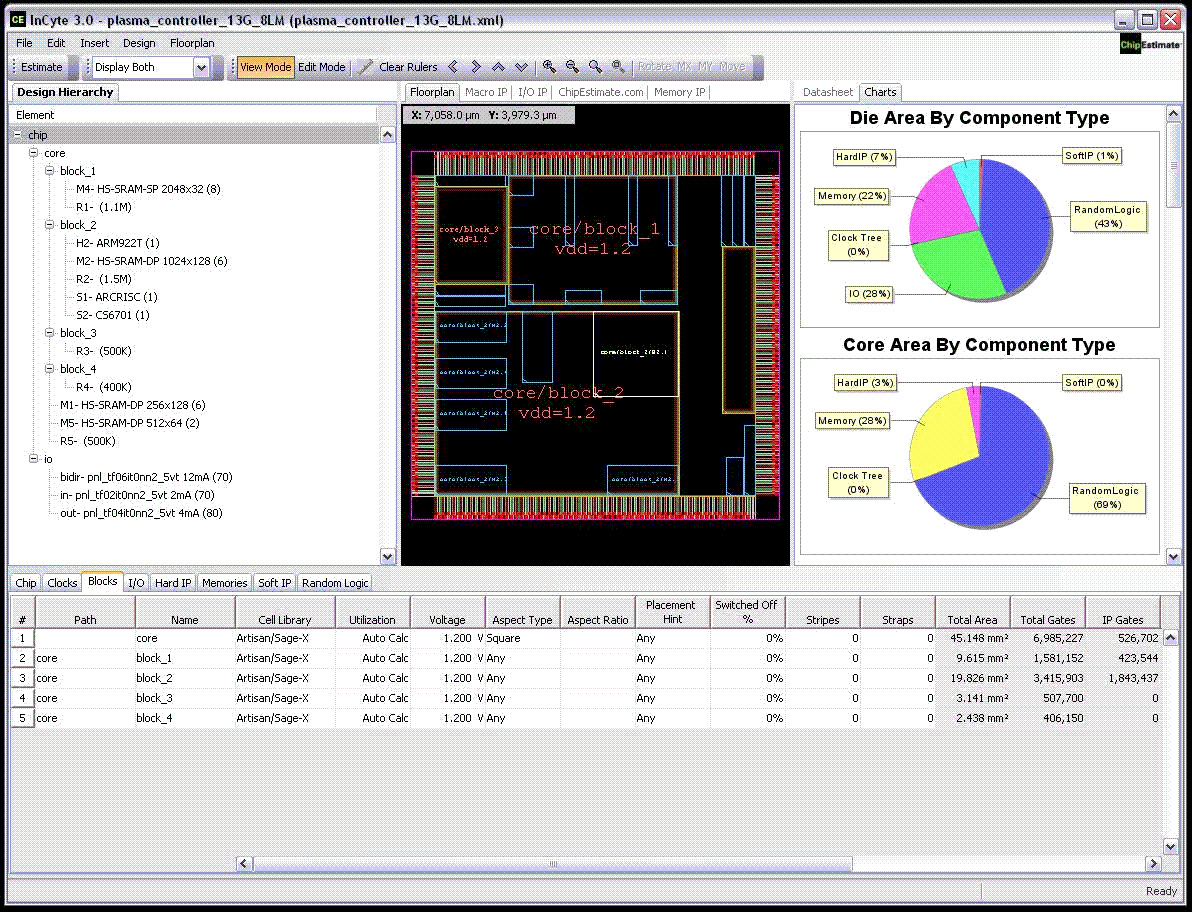Switch to the Datasheet tab
Viewport: 1192px width, 912px height.
(x=828, y=92)
